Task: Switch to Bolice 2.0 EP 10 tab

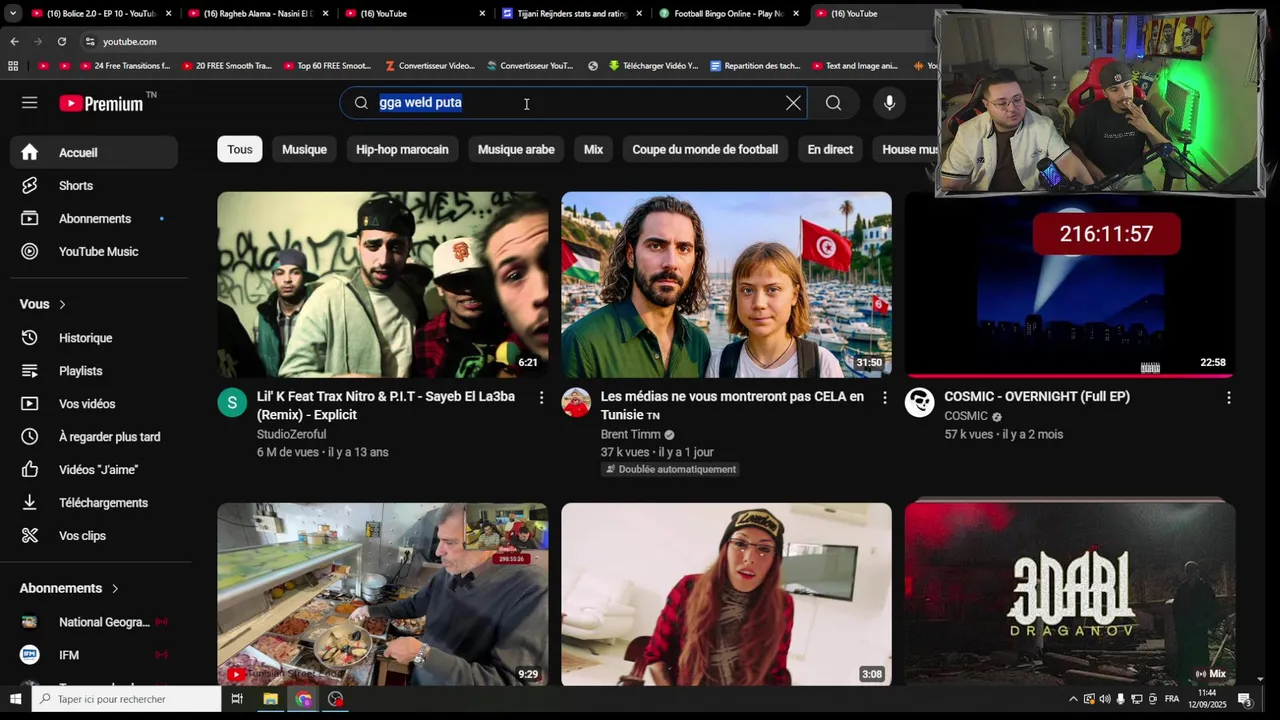Action: pyautogui.click(x=100, y=14)
